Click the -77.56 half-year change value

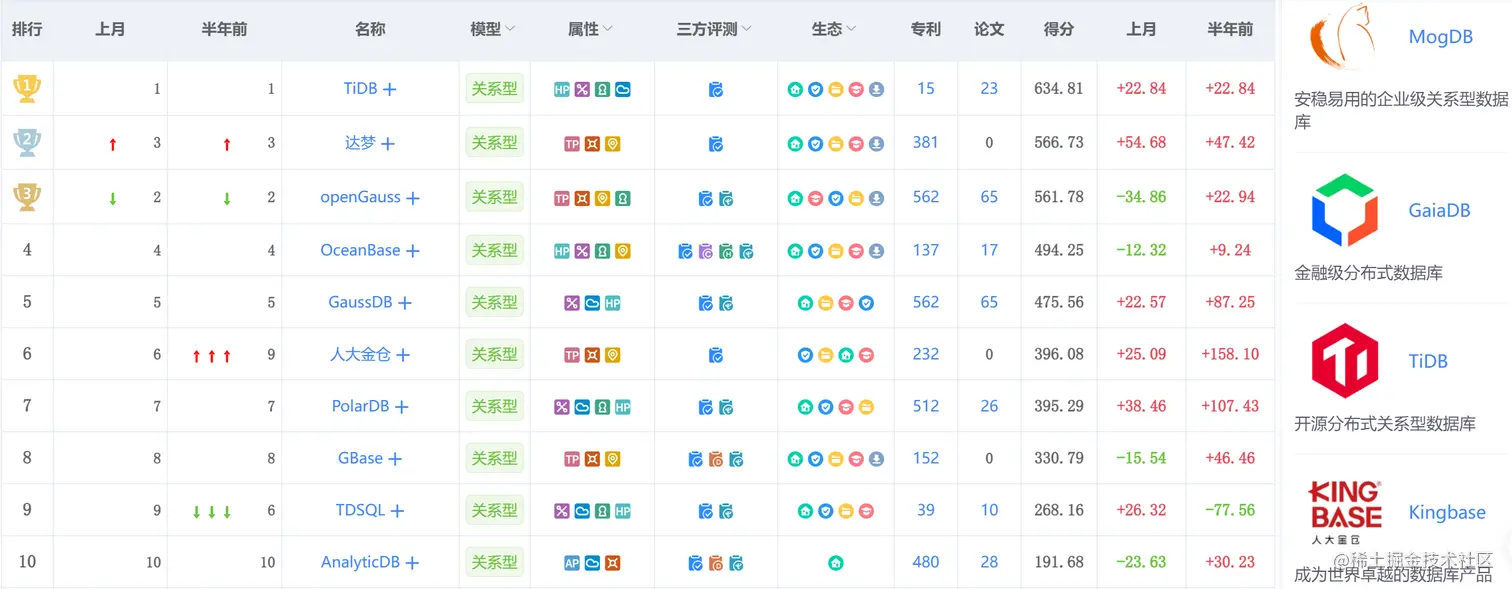coord(1231,510)
